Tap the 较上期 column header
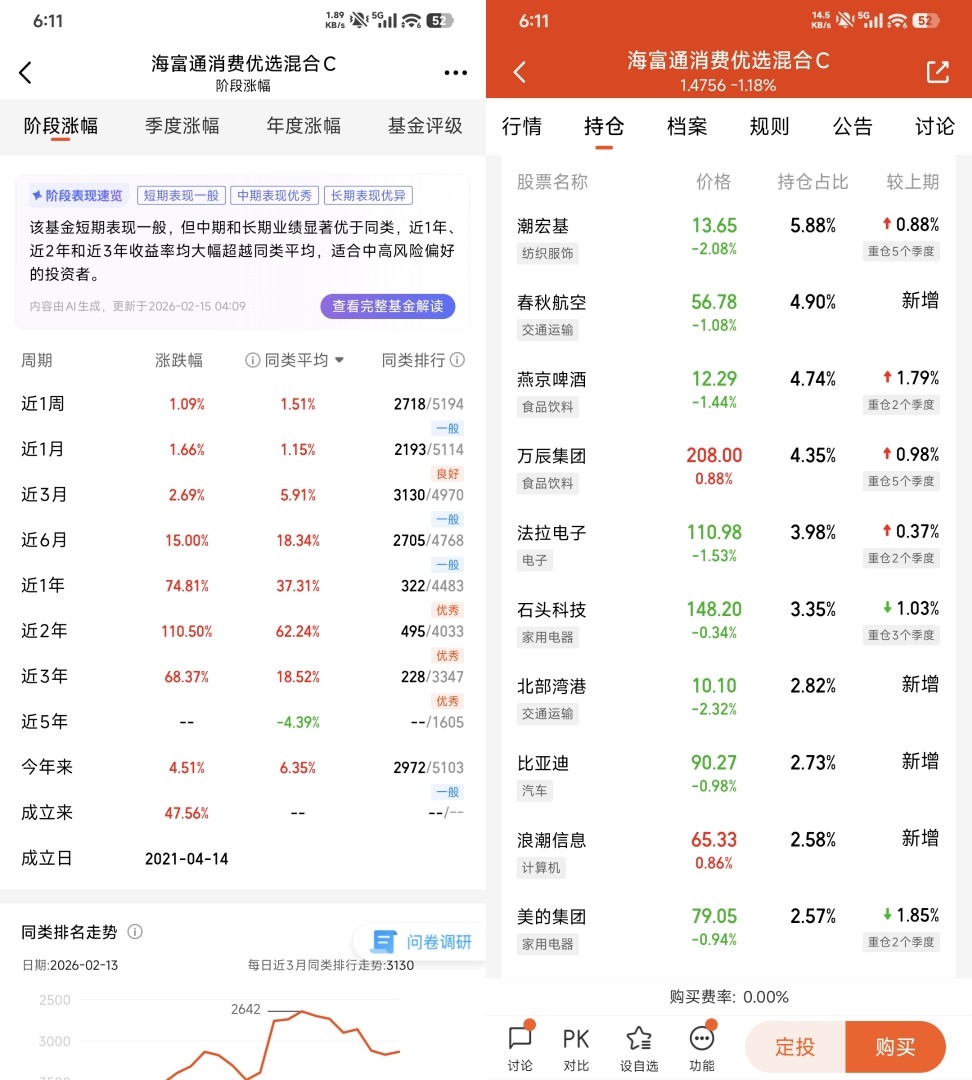Image resolution: width=972 pixels, height=1080 pixels. tap(913, 182)
